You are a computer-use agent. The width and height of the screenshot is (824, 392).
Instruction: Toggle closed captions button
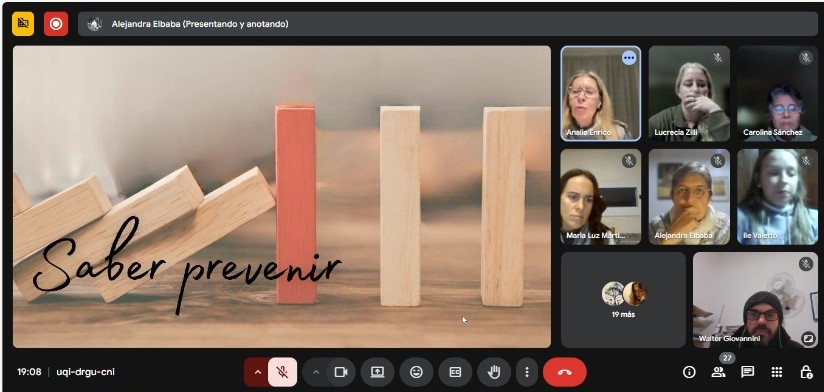tap(455, 372)
